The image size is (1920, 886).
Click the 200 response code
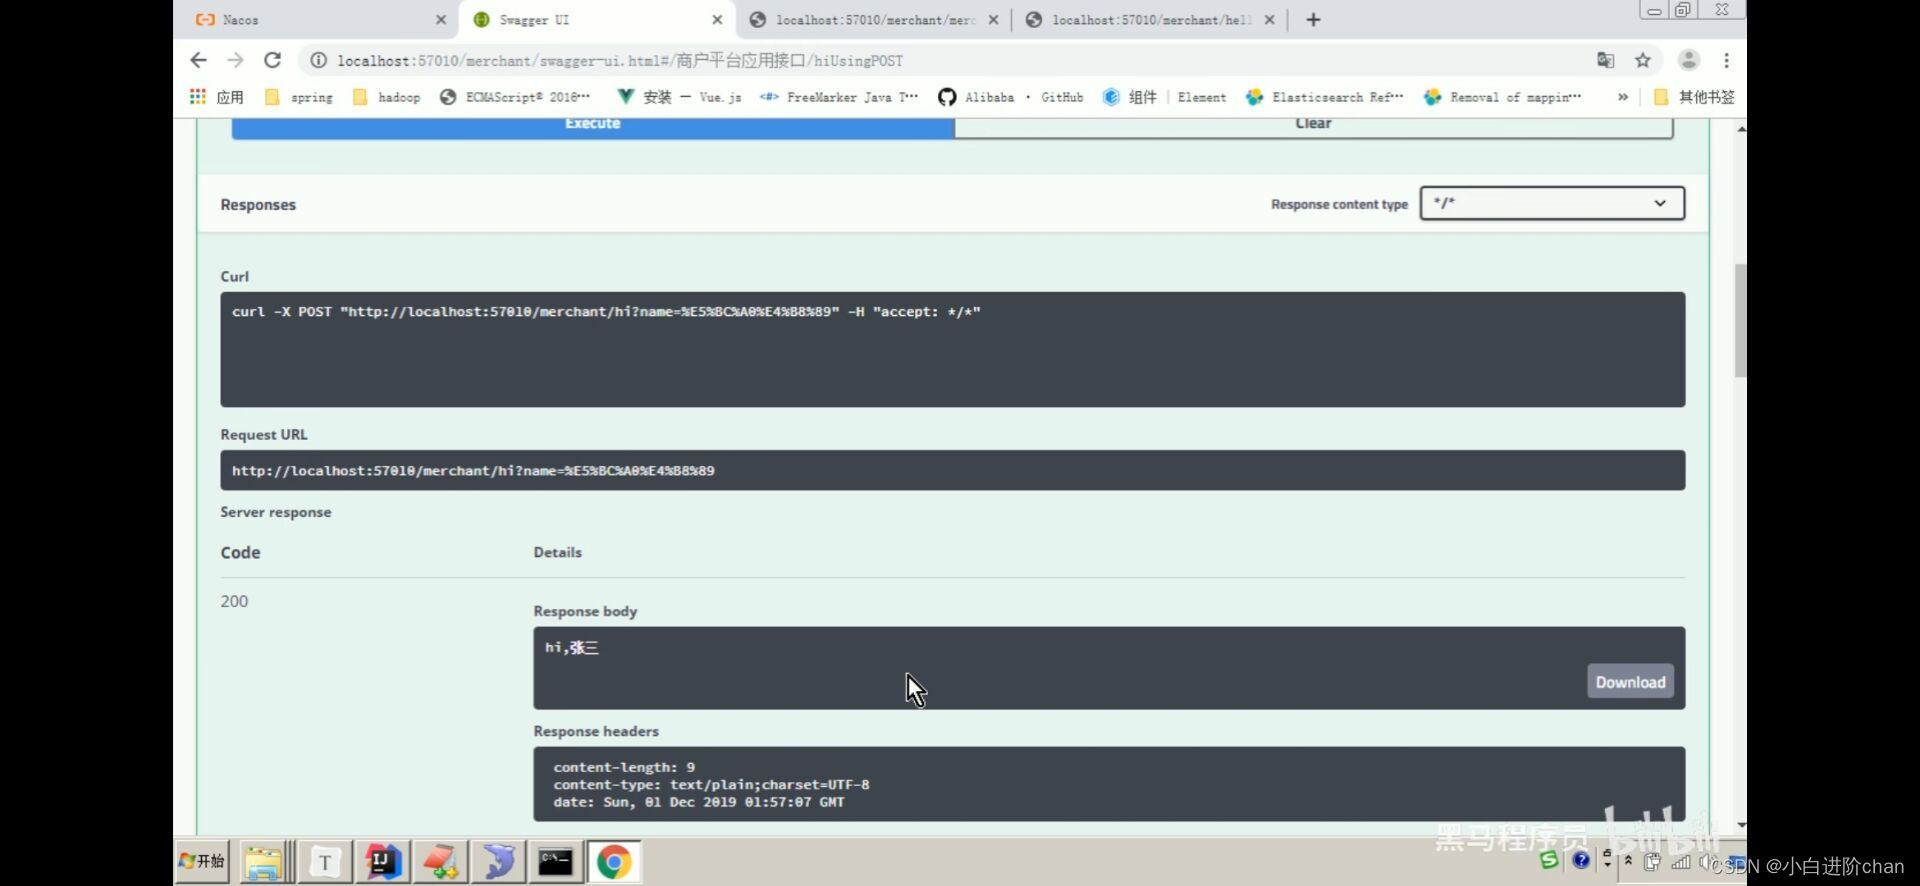pyautogui.click(x=234, y=601)
